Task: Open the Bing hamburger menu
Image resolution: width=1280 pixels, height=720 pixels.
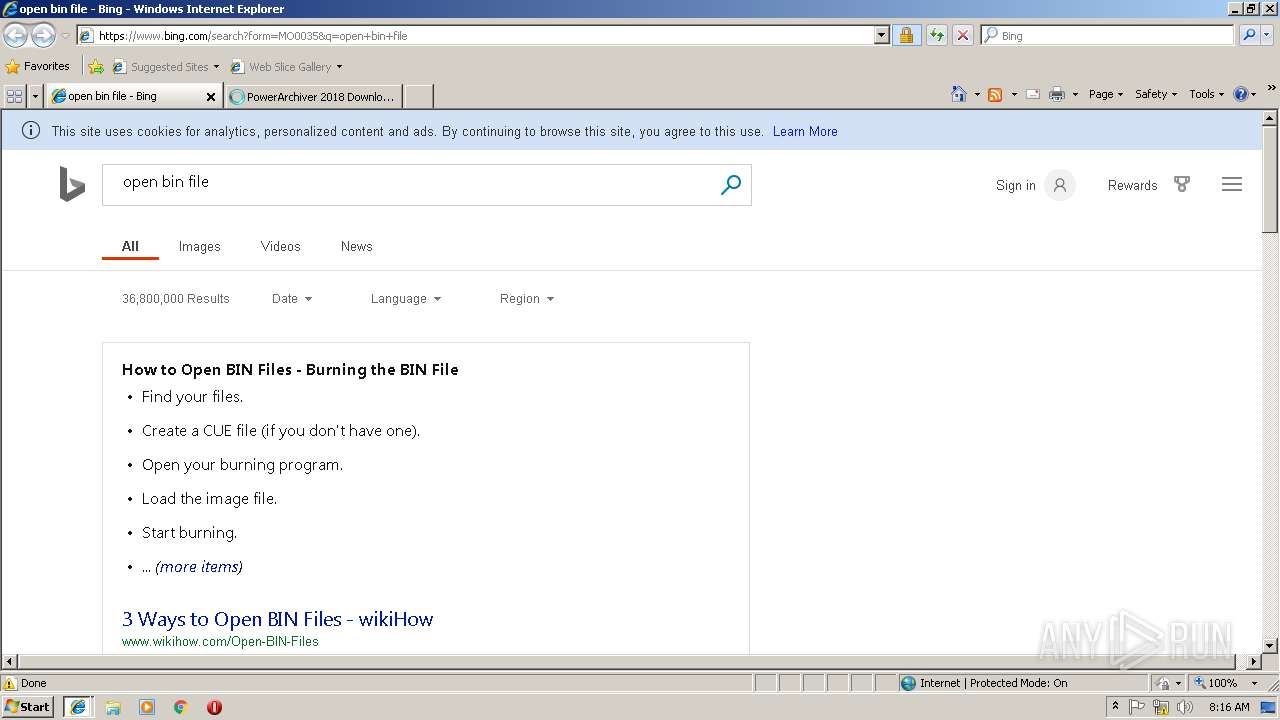Action: point(1232,184)
